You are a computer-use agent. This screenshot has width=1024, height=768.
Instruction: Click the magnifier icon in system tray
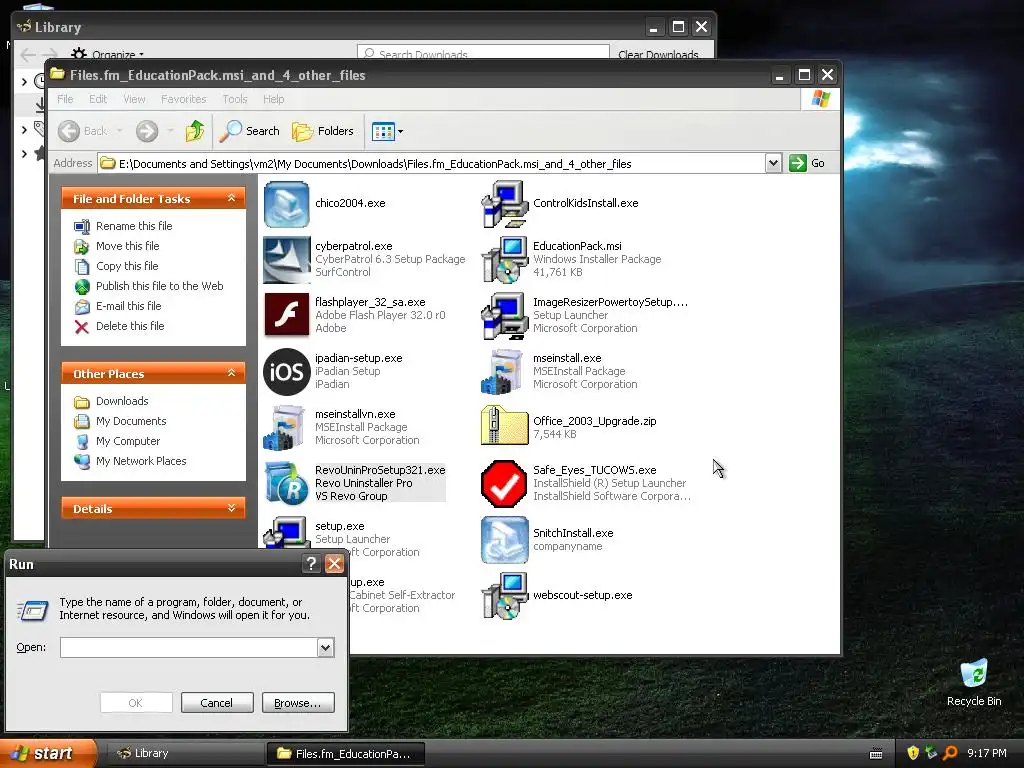(x=950, y=753)
